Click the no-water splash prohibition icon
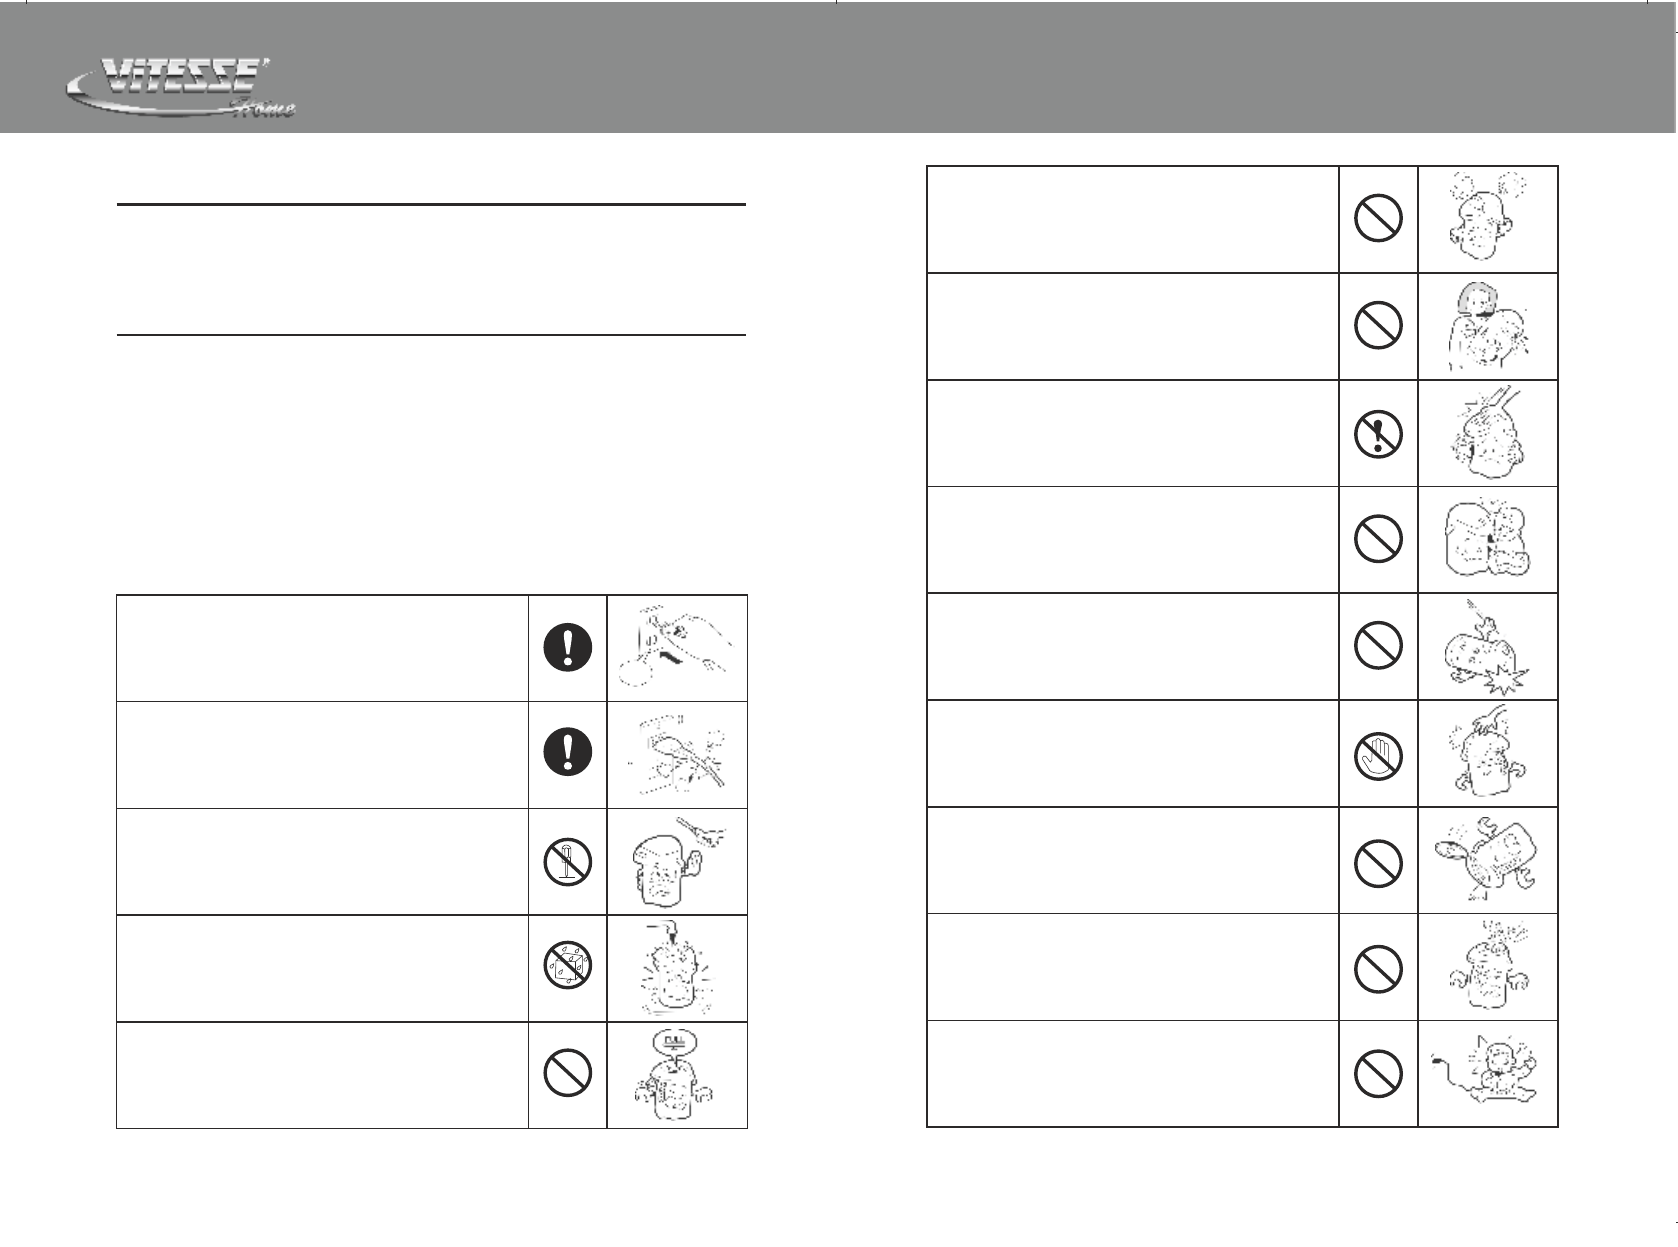The width and height of the screenshot is (1678, 1247). point(567,968)
